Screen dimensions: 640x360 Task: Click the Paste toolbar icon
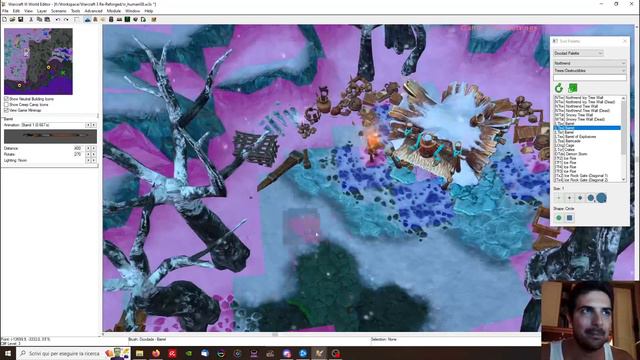tap(47, 20)
